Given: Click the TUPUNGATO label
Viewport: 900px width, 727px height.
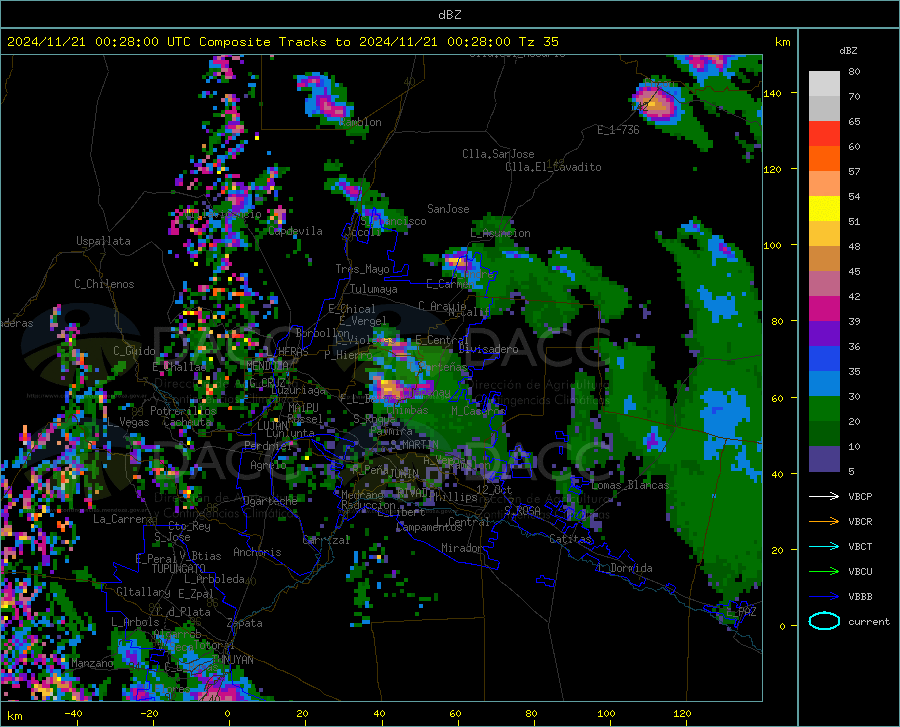Looking at the screenshot, I should (179, 569).
